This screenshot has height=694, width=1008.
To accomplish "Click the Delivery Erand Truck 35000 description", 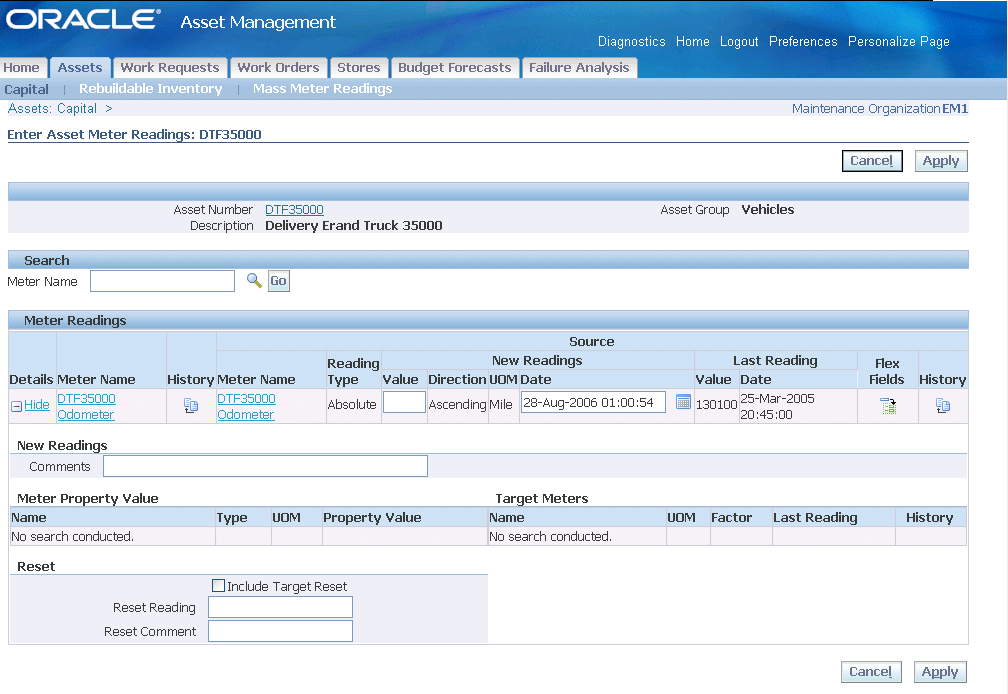I will pos(354,226).
